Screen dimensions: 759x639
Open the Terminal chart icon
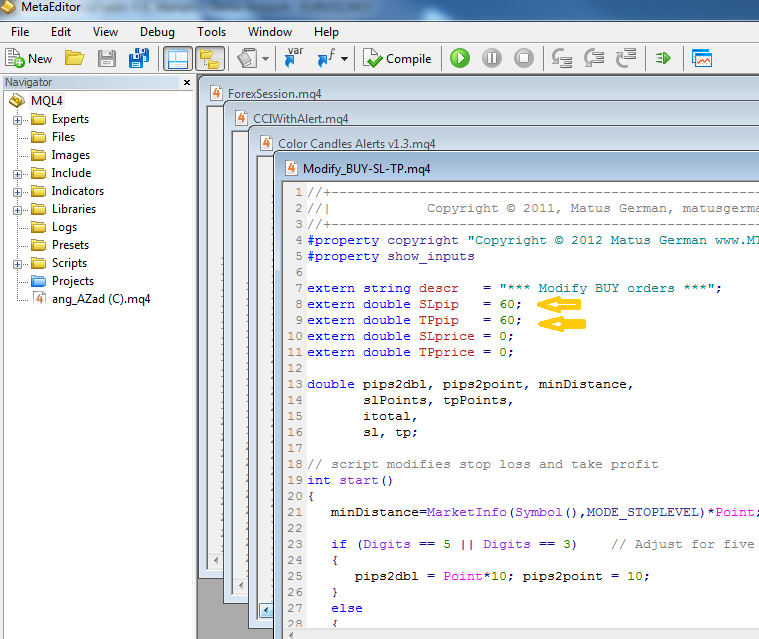(x=702, y=59)
